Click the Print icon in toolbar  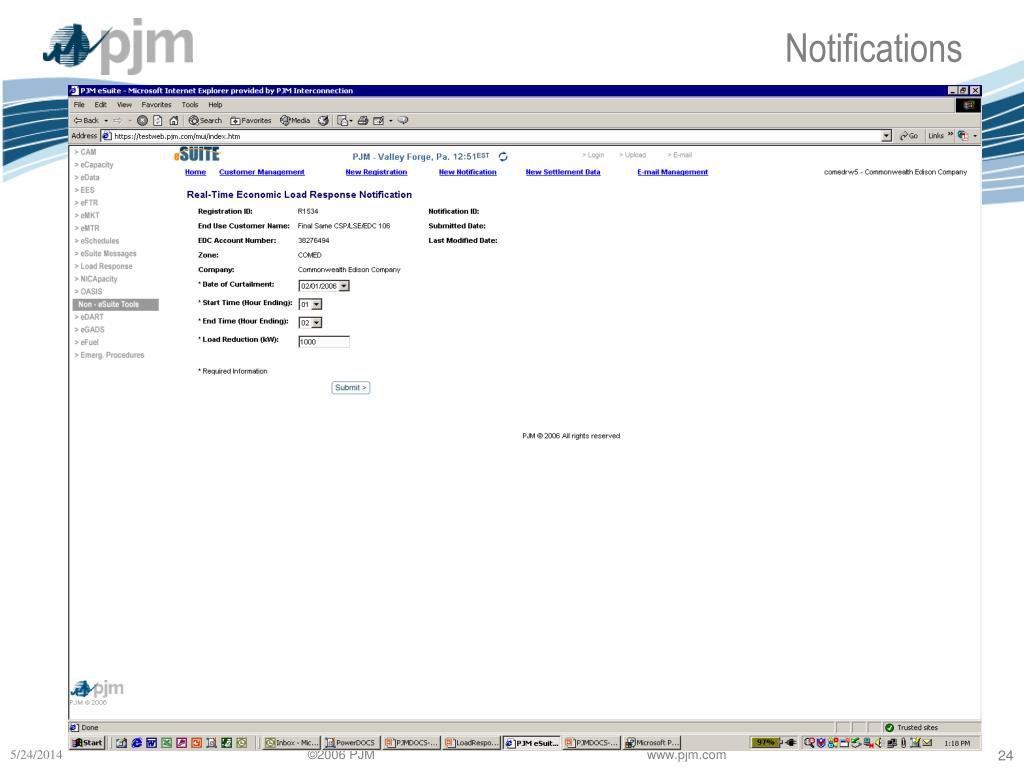(362, 120)
